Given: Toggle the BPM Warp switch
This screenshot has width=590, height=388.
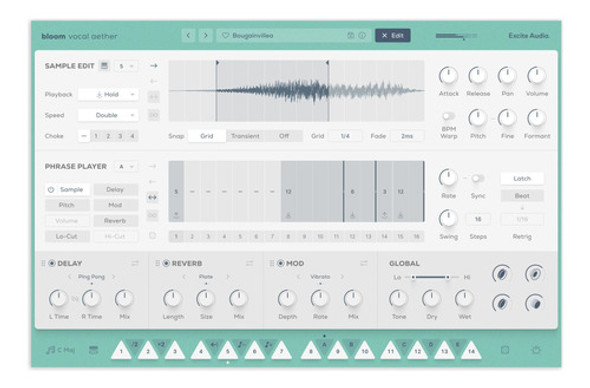Looking at the screenshot, I should coord(449,116).
